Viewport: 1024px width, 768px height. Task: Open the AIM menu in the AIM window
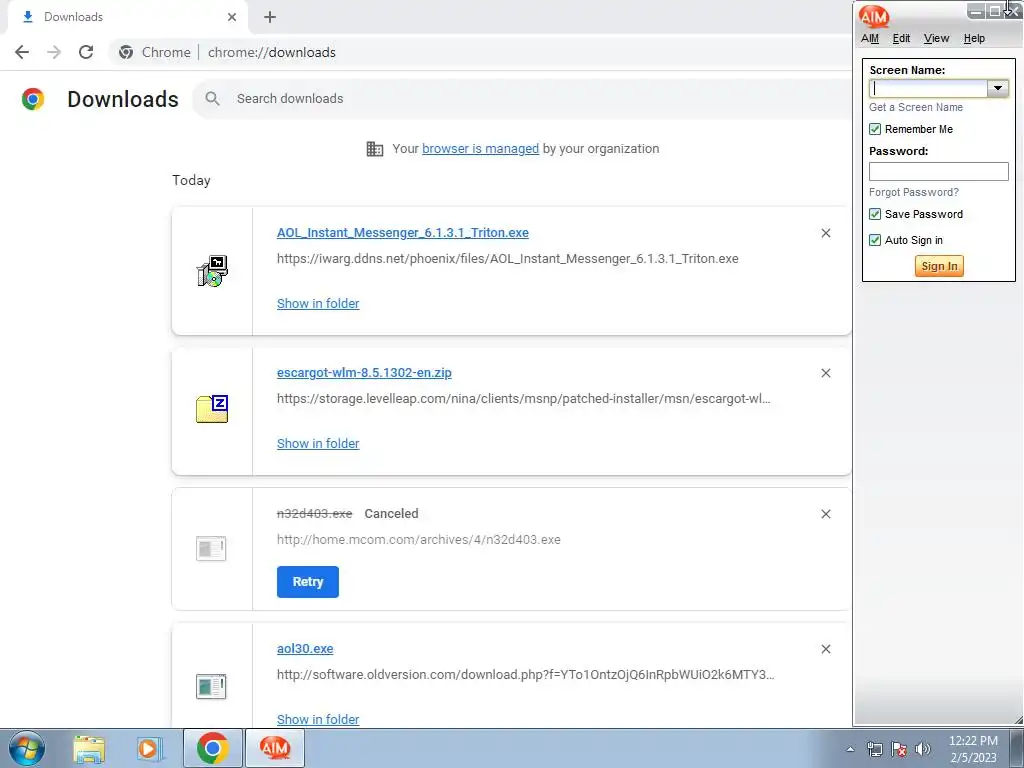(x=870, y=39)
